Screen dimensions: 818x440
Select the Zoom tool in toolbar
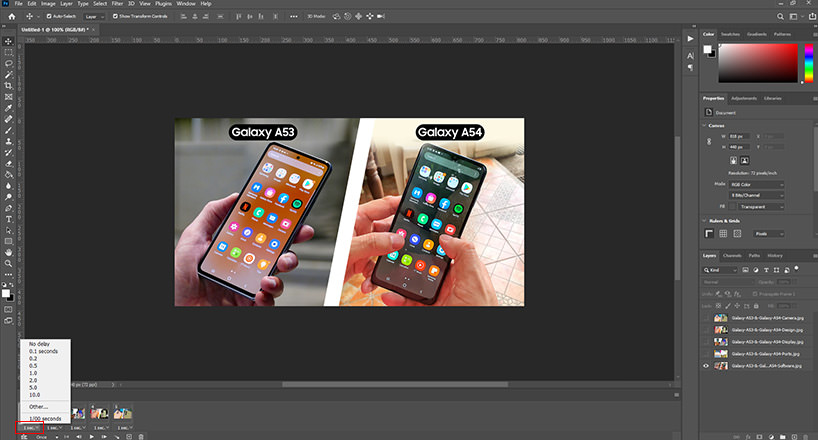click(8, 263)
